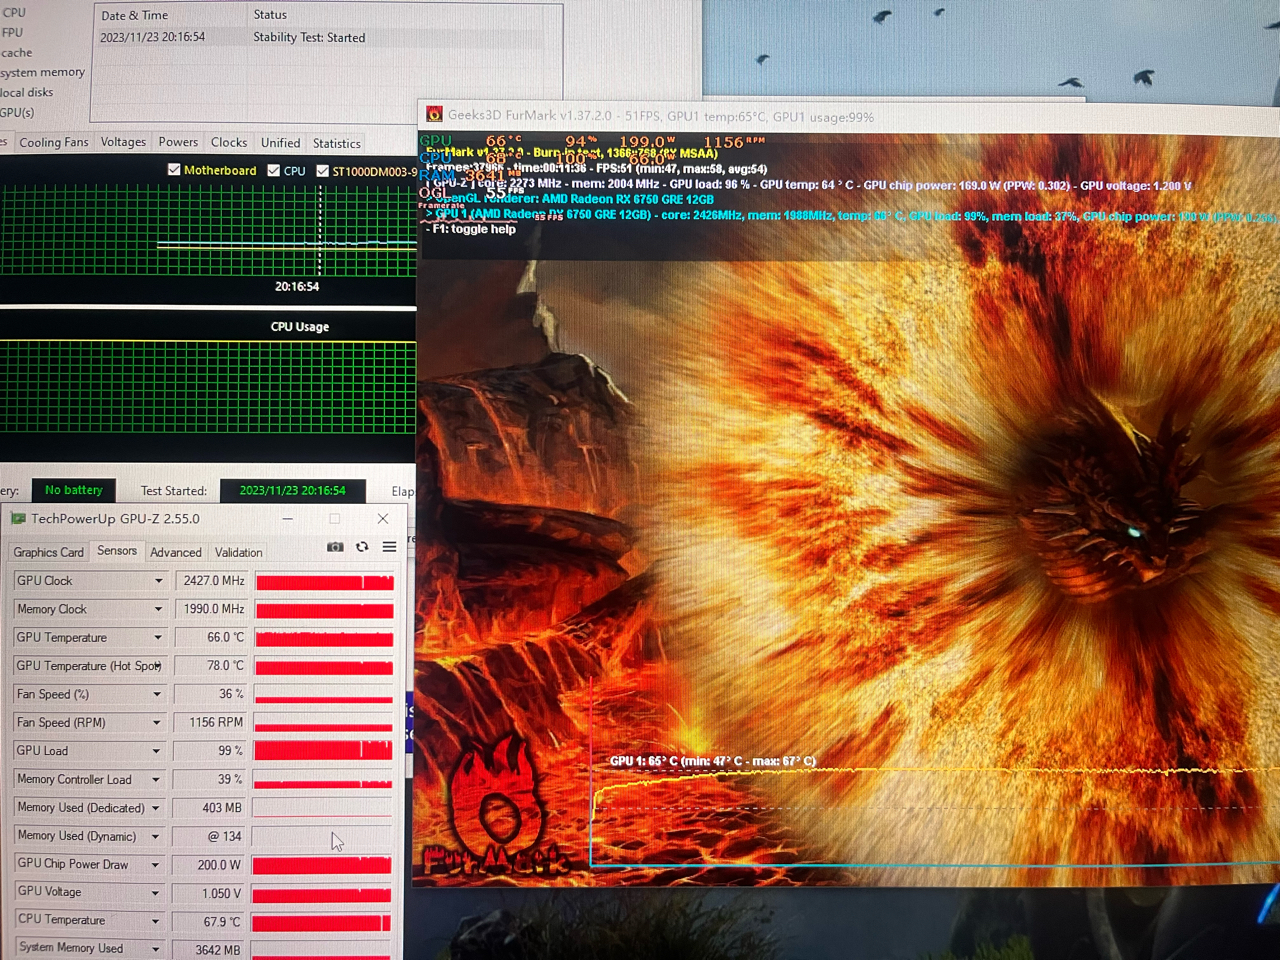This screenshot has height=960, width=1280.
Task: Open the Advanced tab in GPU-Z
Action: (x=175, y=552)
